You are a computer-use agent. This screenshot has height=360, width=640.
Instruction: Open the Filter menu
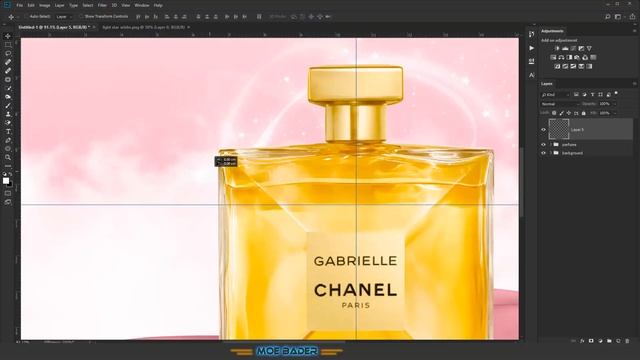pos(102,5)
